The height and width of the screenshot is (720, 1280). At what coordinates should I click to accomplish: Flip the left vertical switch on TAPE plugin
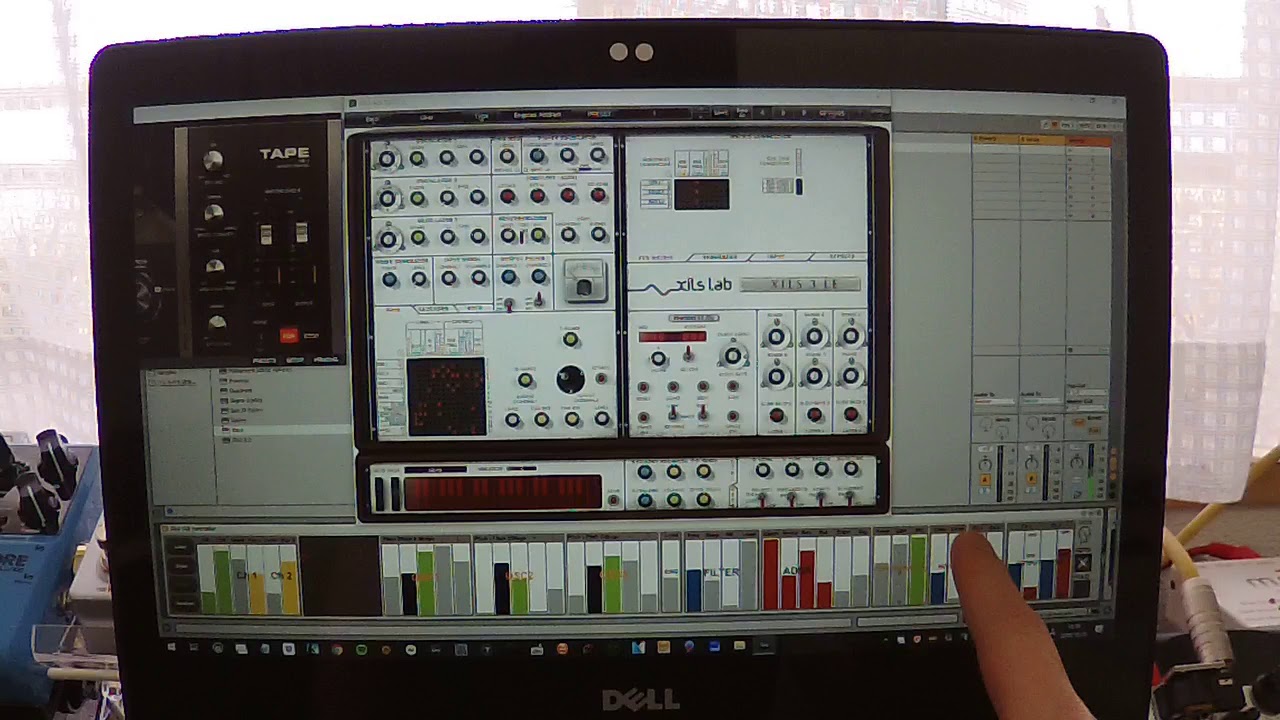coord(266,233)
